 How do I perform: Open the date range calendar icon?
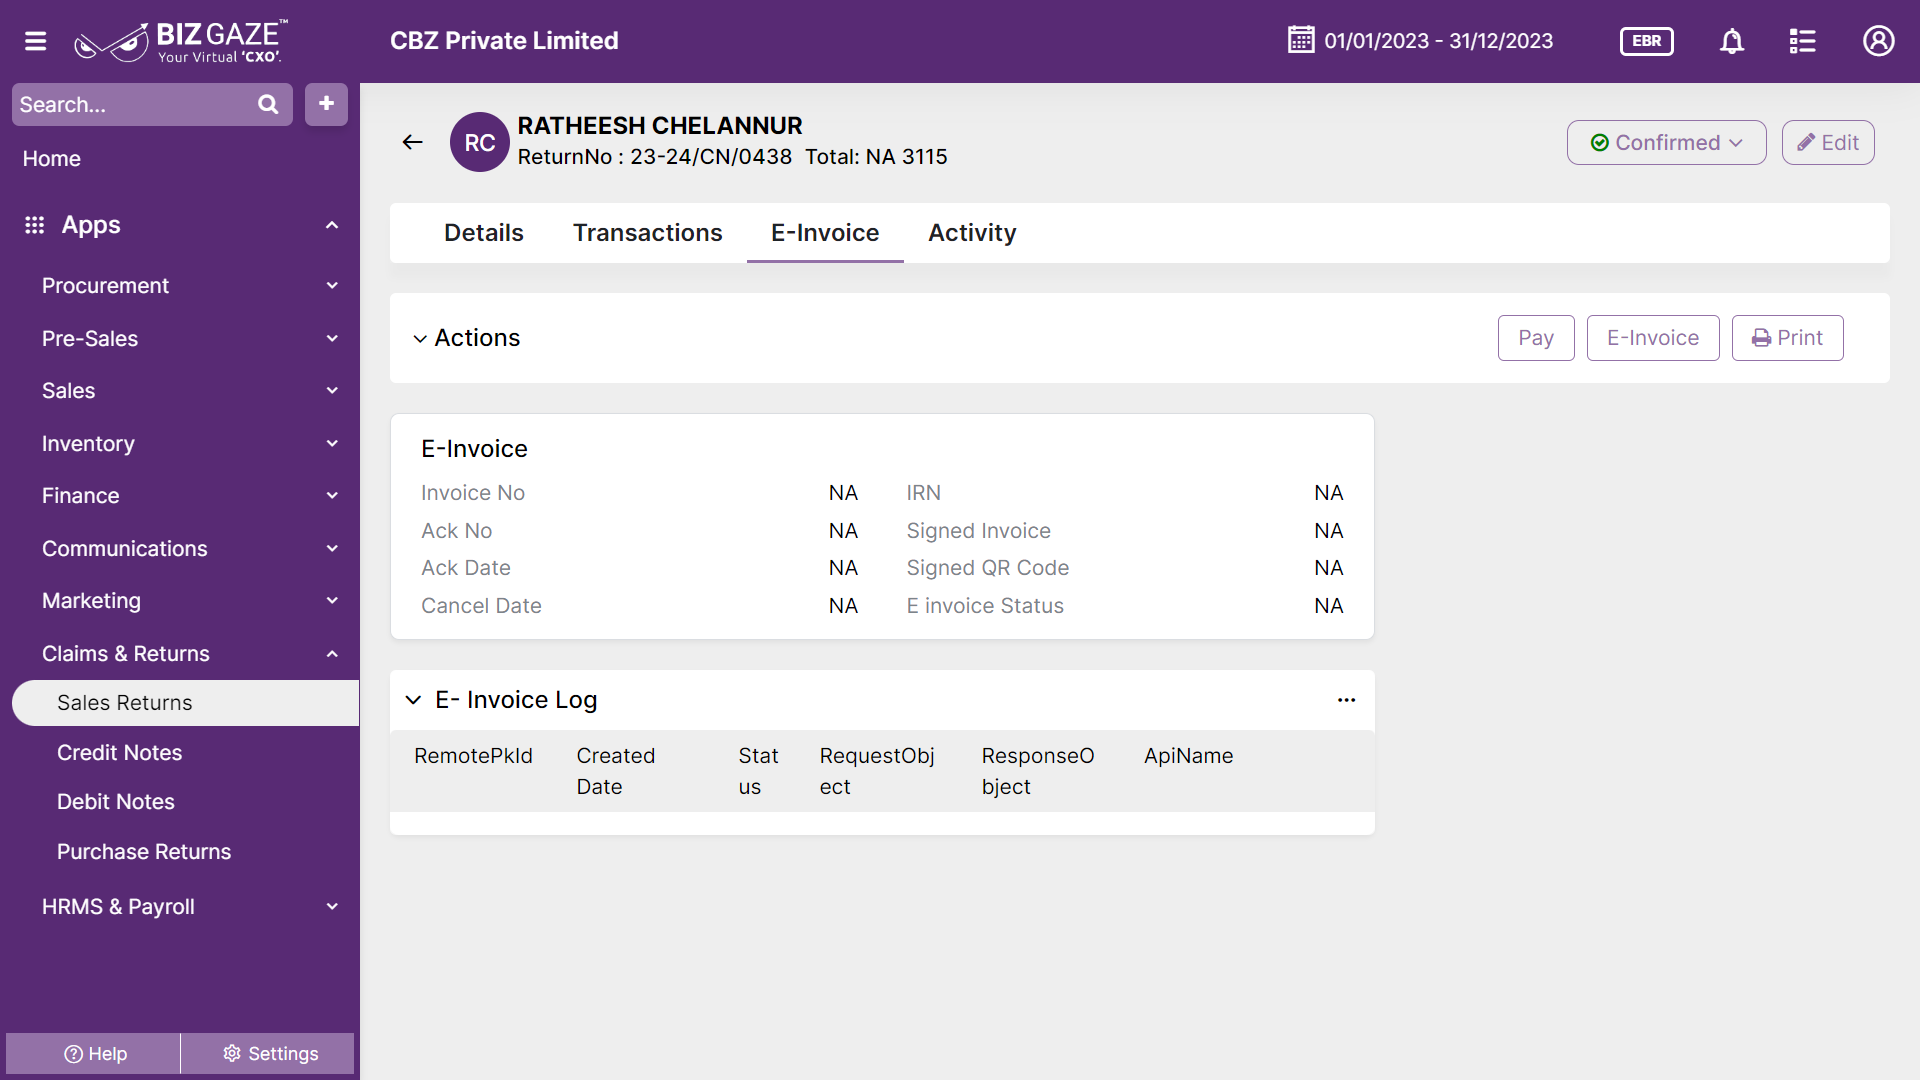click(1301, 40)
